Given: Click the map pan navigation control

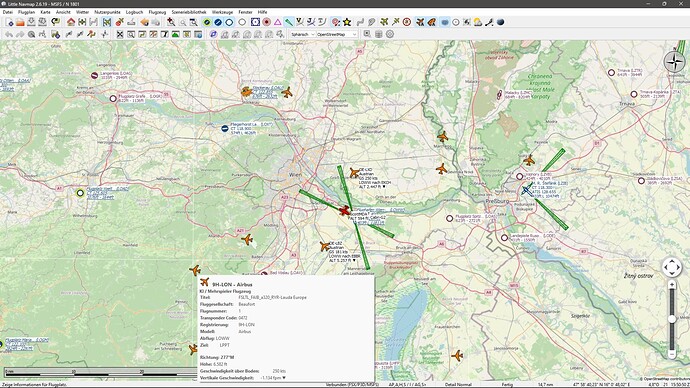Looking at the screenshot, I should pos(672,267).
